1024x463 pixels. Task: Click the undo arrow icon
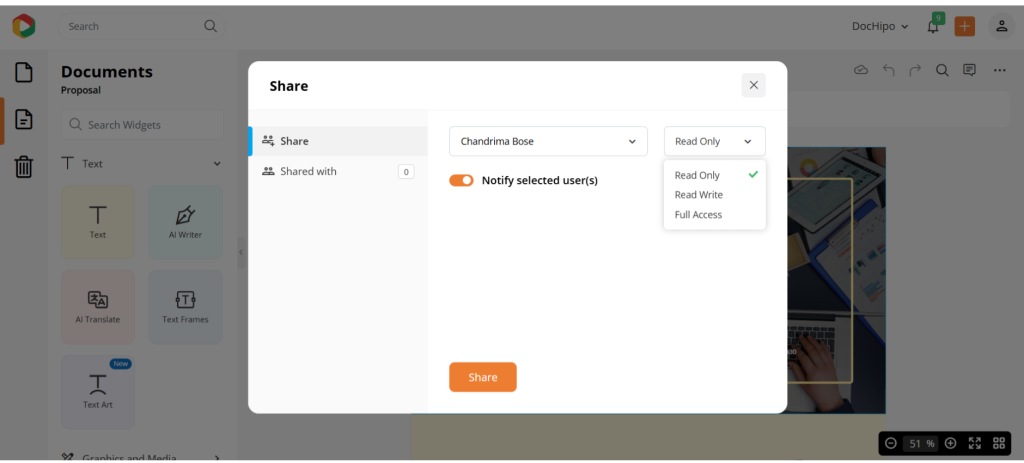coord(888,70)
